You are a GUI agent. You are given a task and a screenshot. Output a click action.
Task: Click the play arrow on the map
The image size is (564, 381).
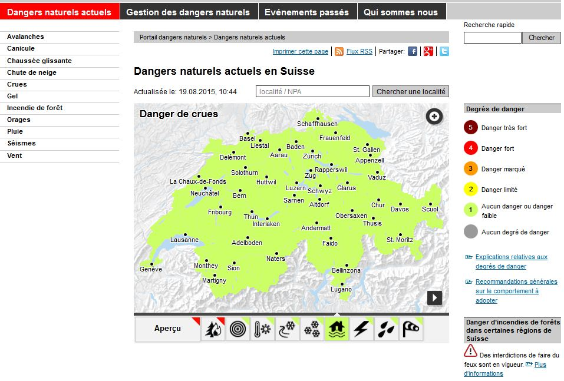pyautogui.click(x=434, y=298)
